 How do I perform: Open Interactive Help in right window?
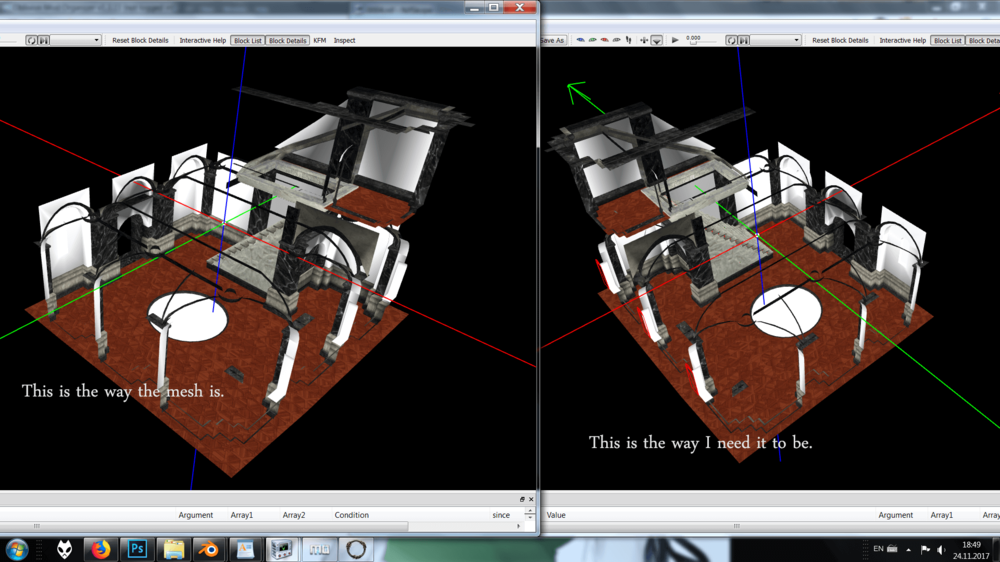(x=902, y=40)
